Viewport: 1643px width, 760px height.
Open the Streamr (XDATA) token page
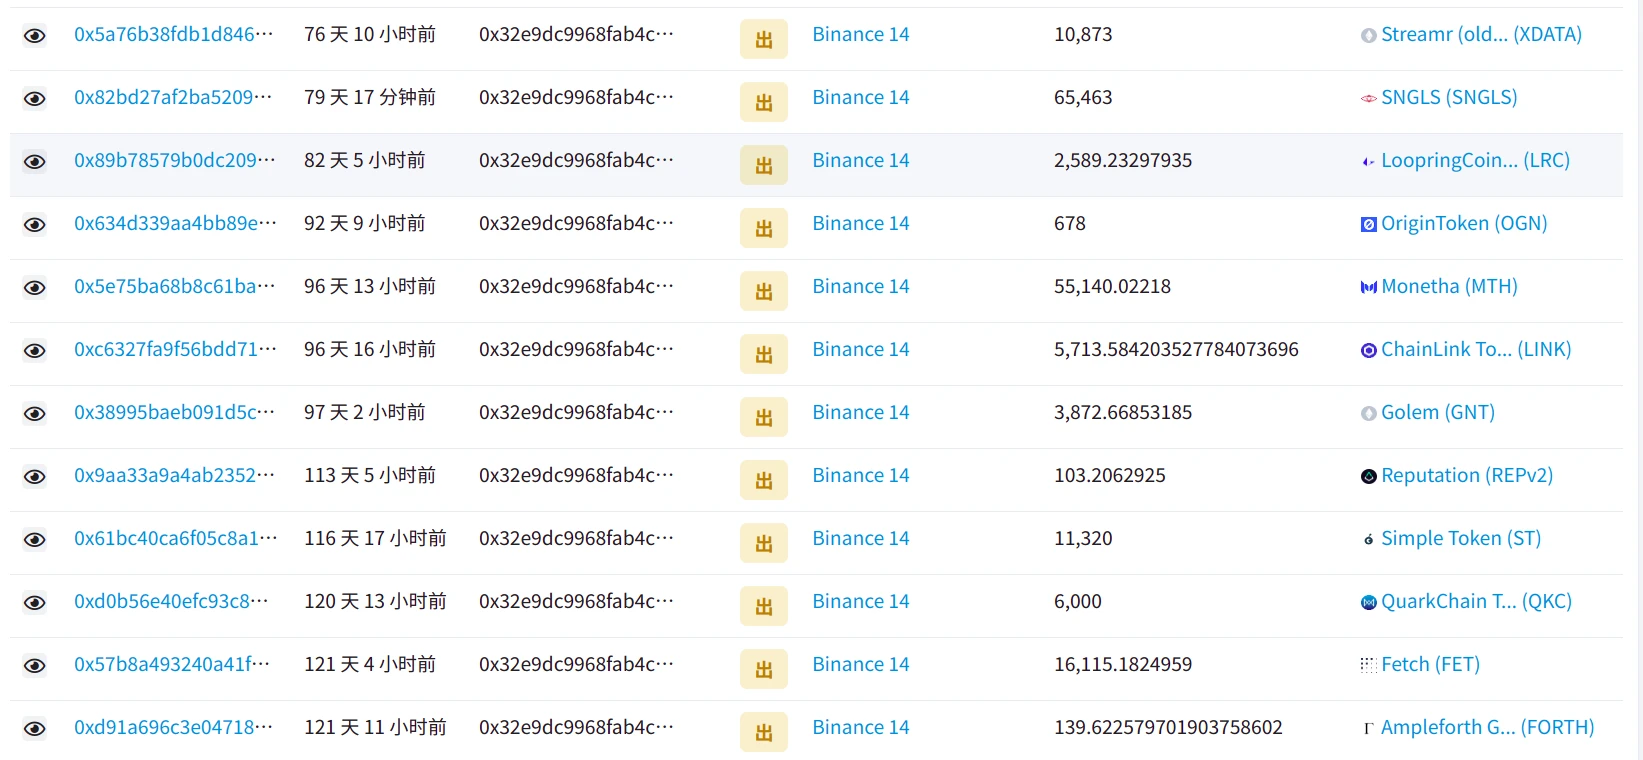click(1480, 35)
